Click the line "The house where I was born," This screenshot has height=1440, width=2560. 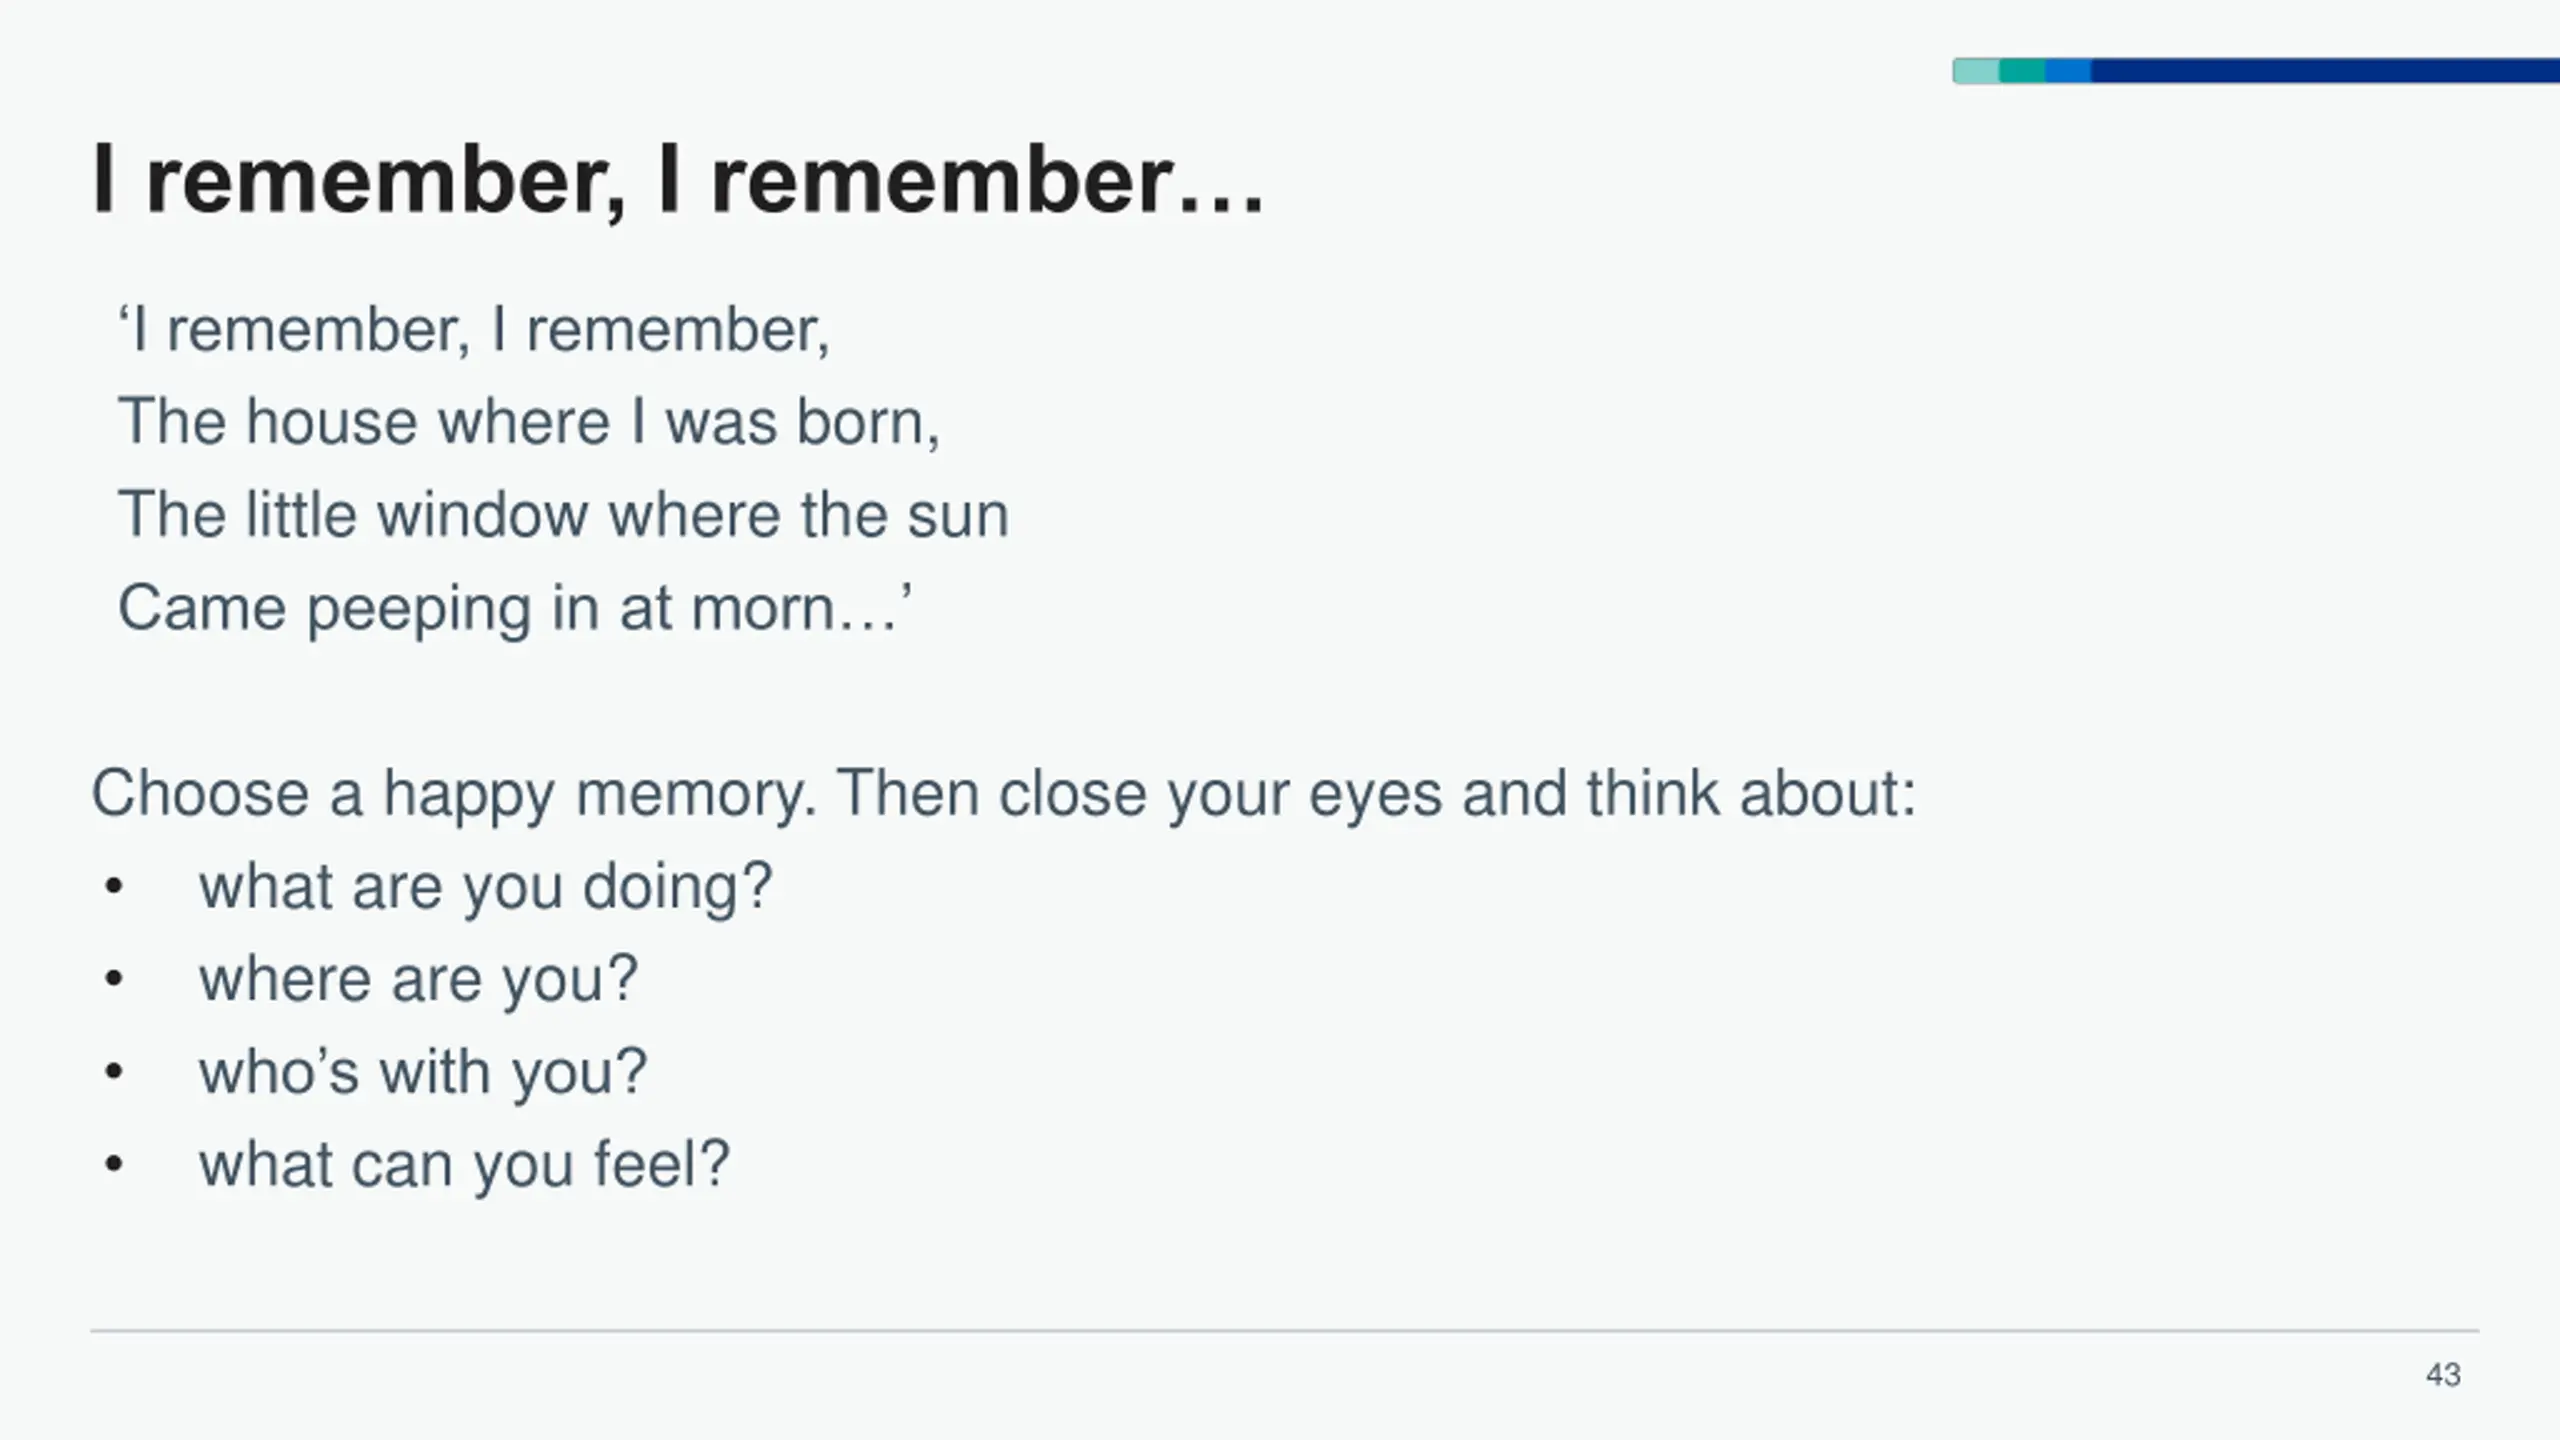click(529, 422)
